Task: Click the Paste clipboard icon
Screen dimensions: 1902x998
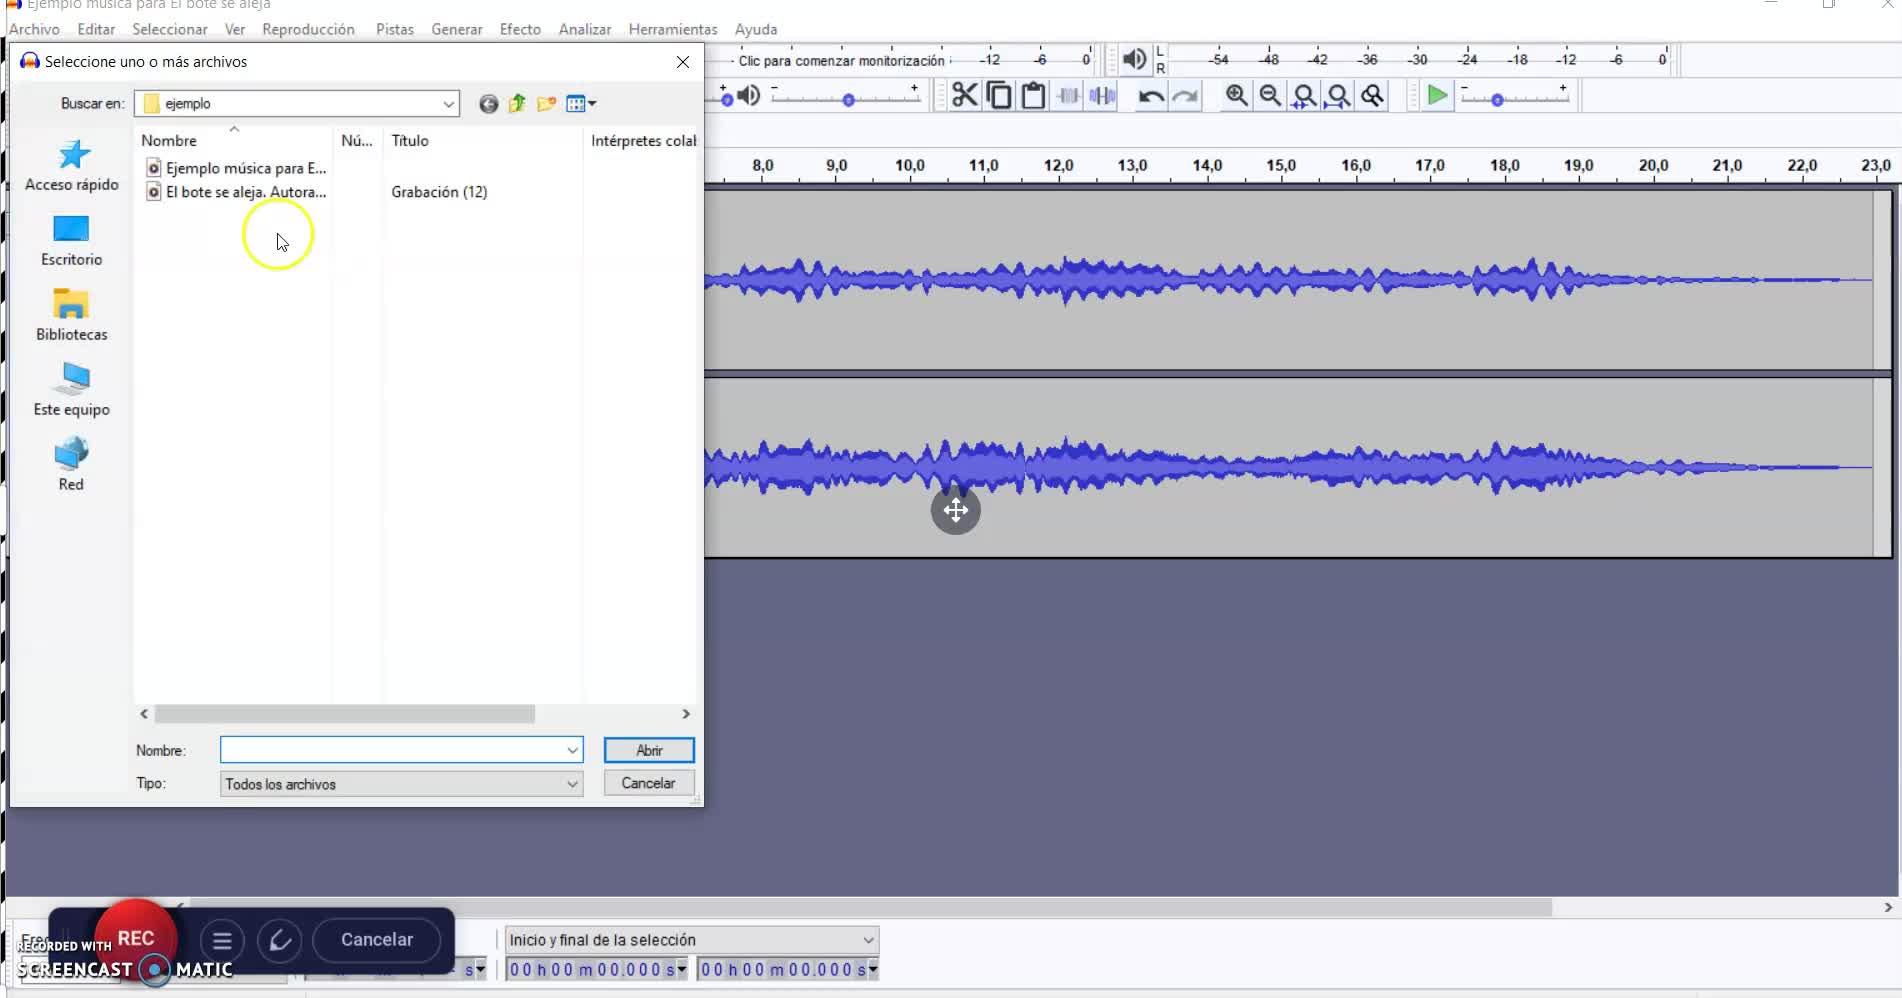Action: [1033, 96]
